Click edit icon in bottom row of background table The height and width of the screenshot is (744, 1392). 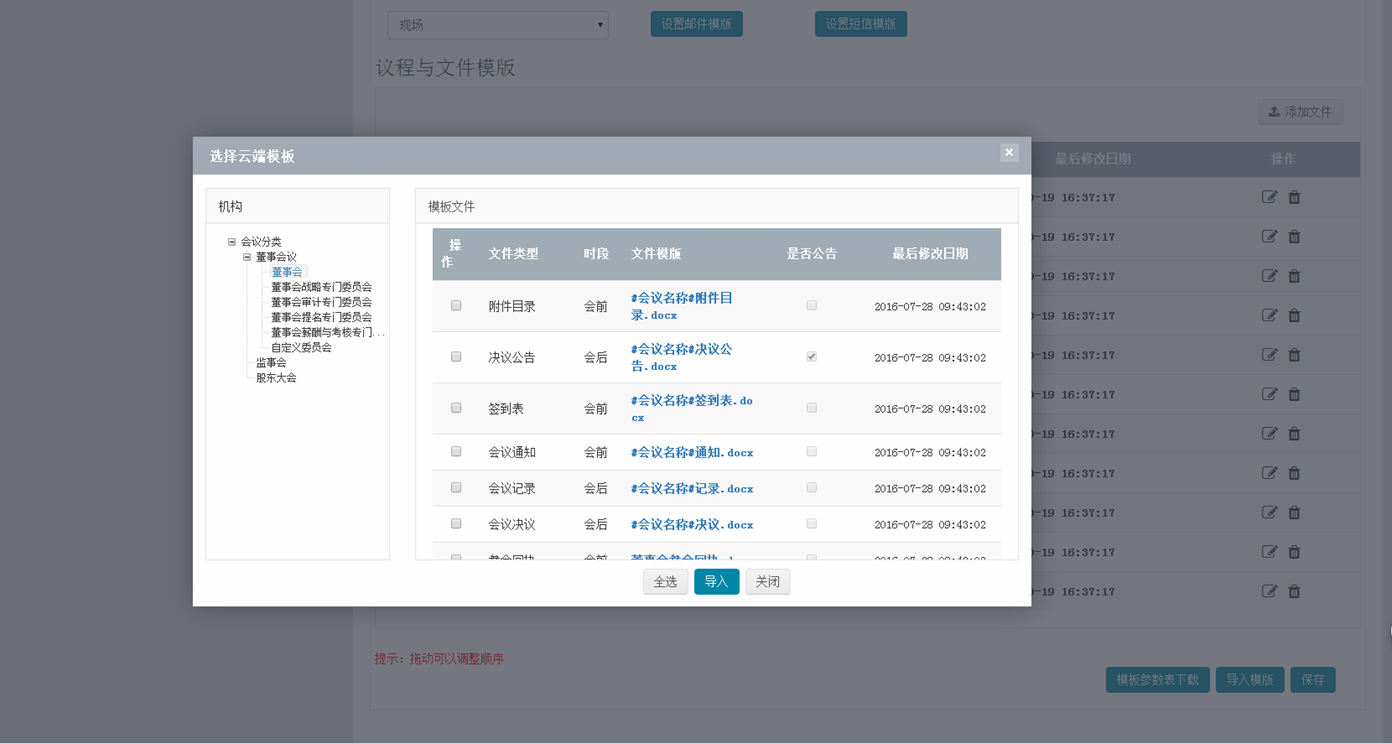pyautogui.click(x=1270, y=591)
